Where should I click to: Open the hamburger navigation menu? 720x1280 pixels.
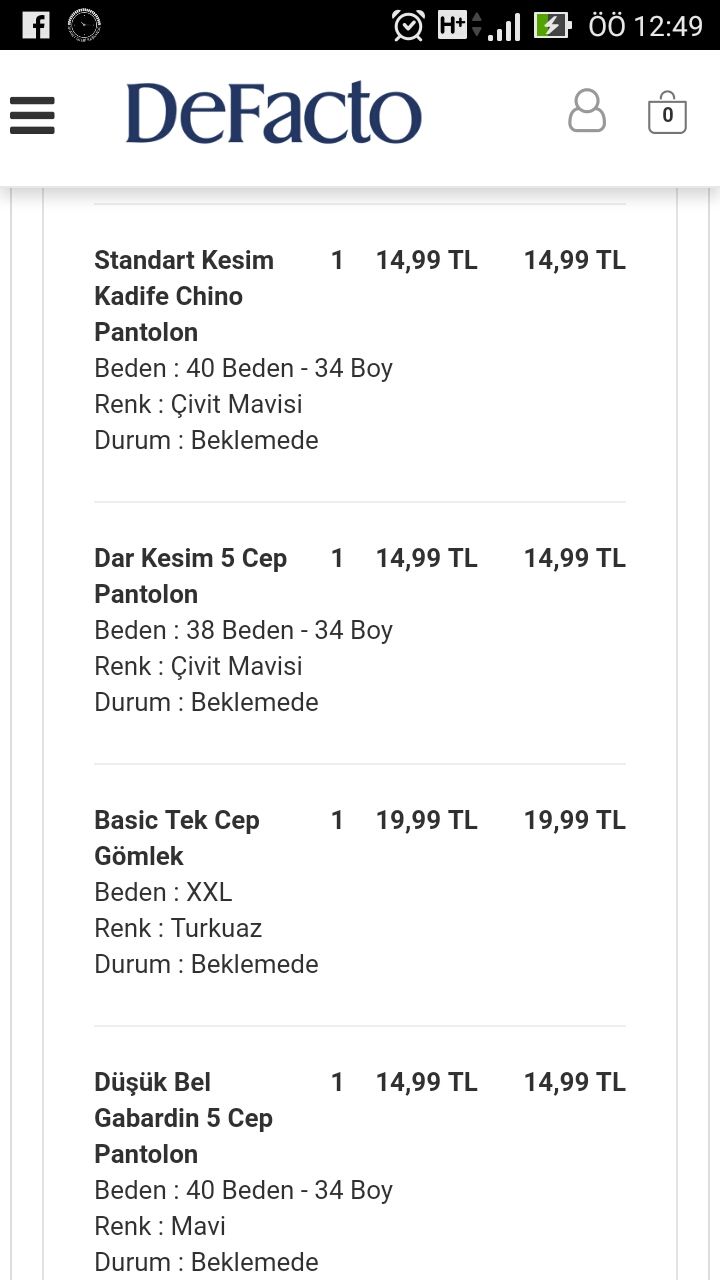32,115
